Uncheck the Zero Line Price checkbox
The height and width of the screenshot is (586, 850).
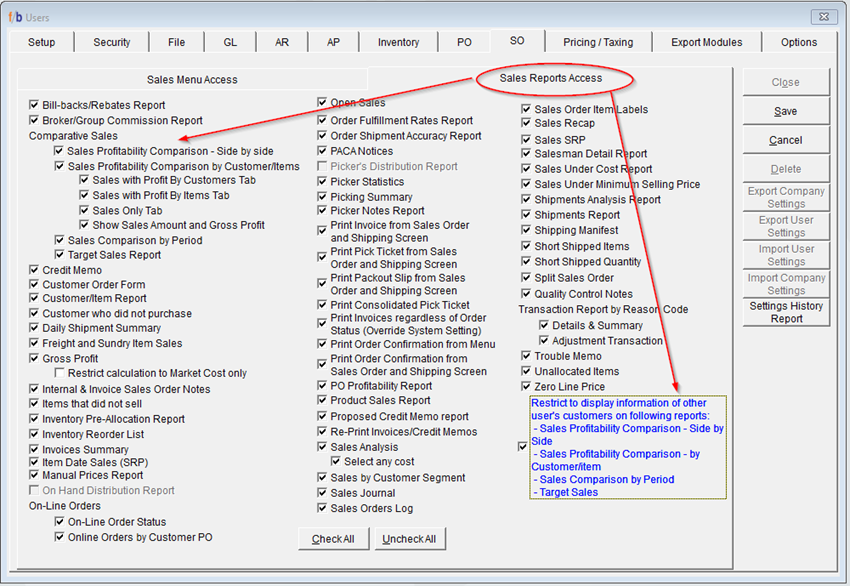[x=527, y=387]
